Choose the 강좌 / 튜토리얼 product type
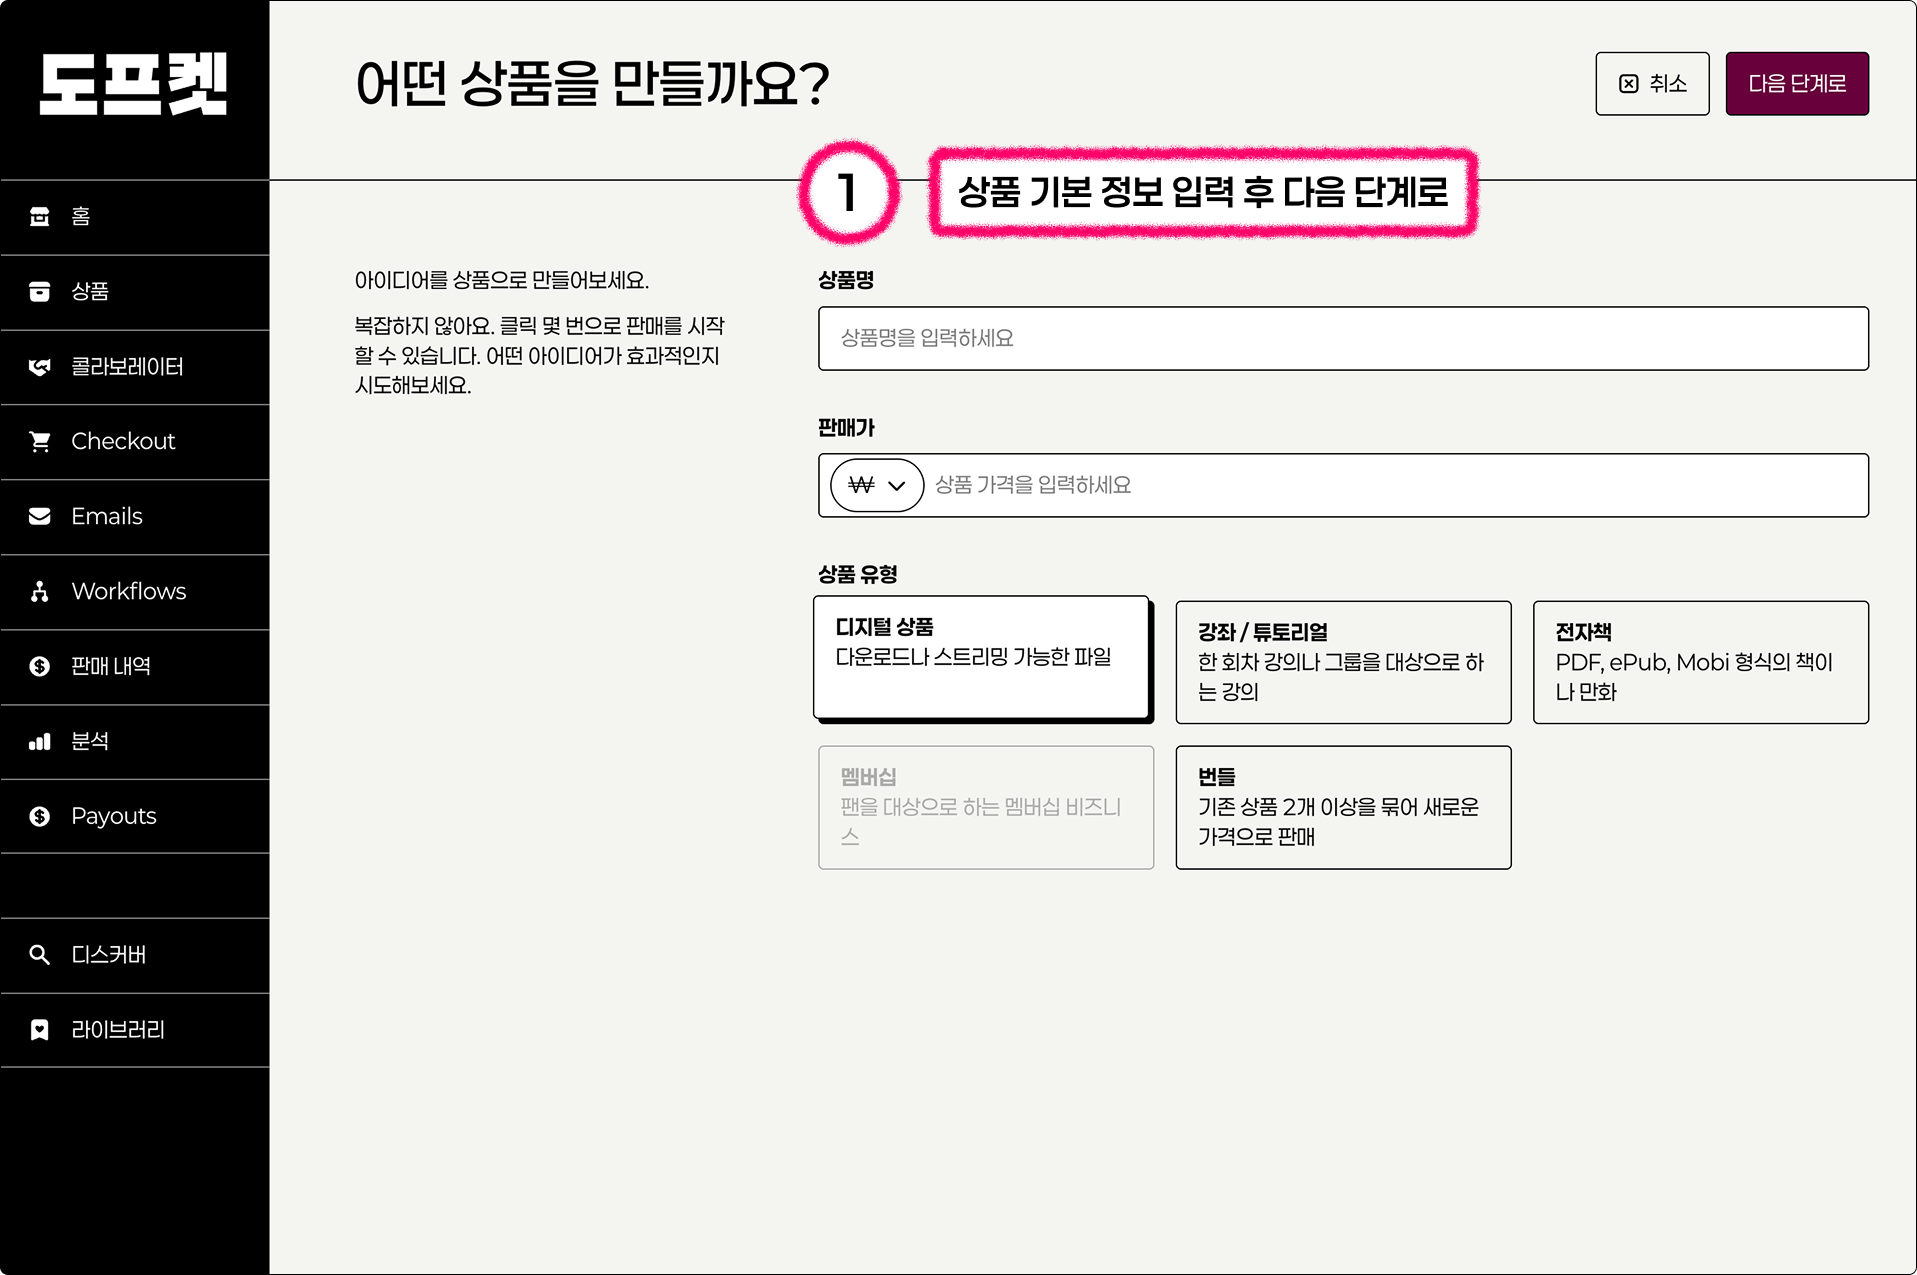The width and height of the screenshot is (1917, 1275). tap(1342, 662)
